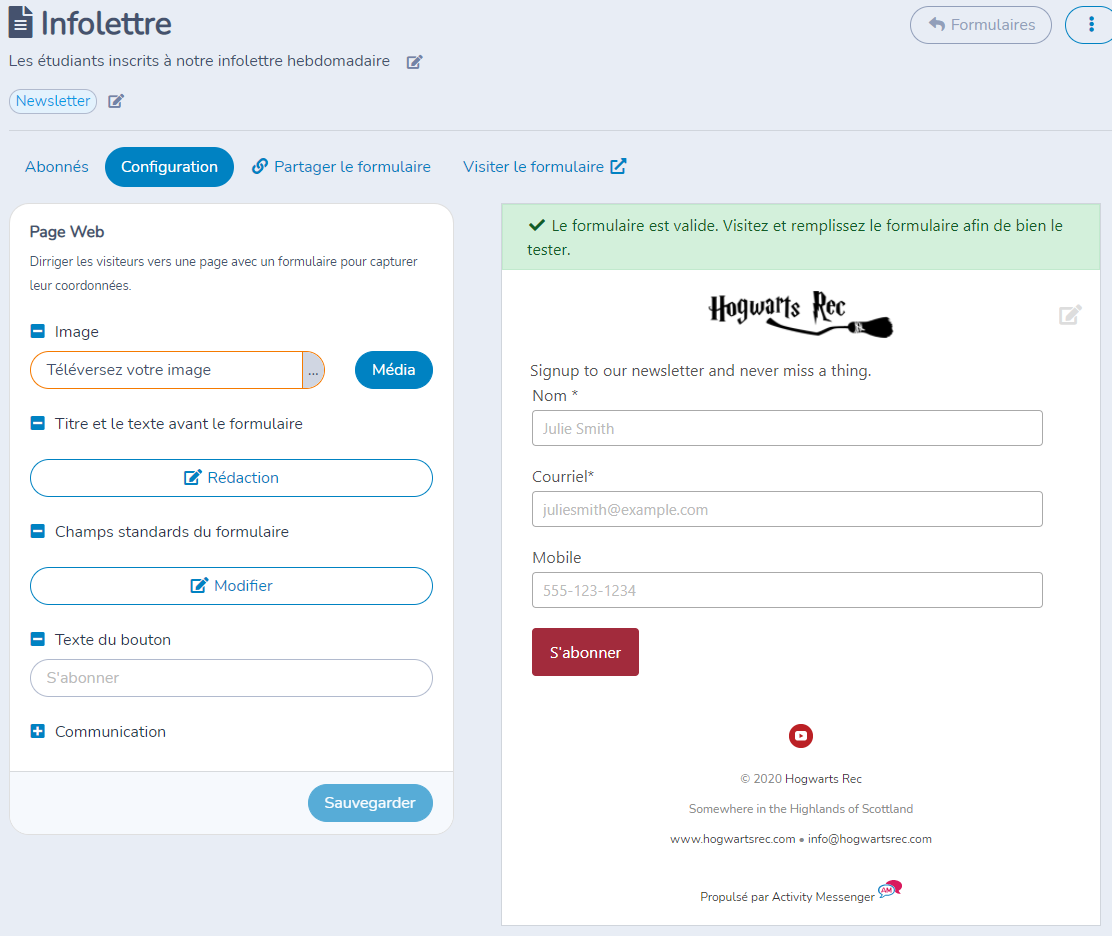Click Propulsé par Activity Messenger text

click(787, 897)
